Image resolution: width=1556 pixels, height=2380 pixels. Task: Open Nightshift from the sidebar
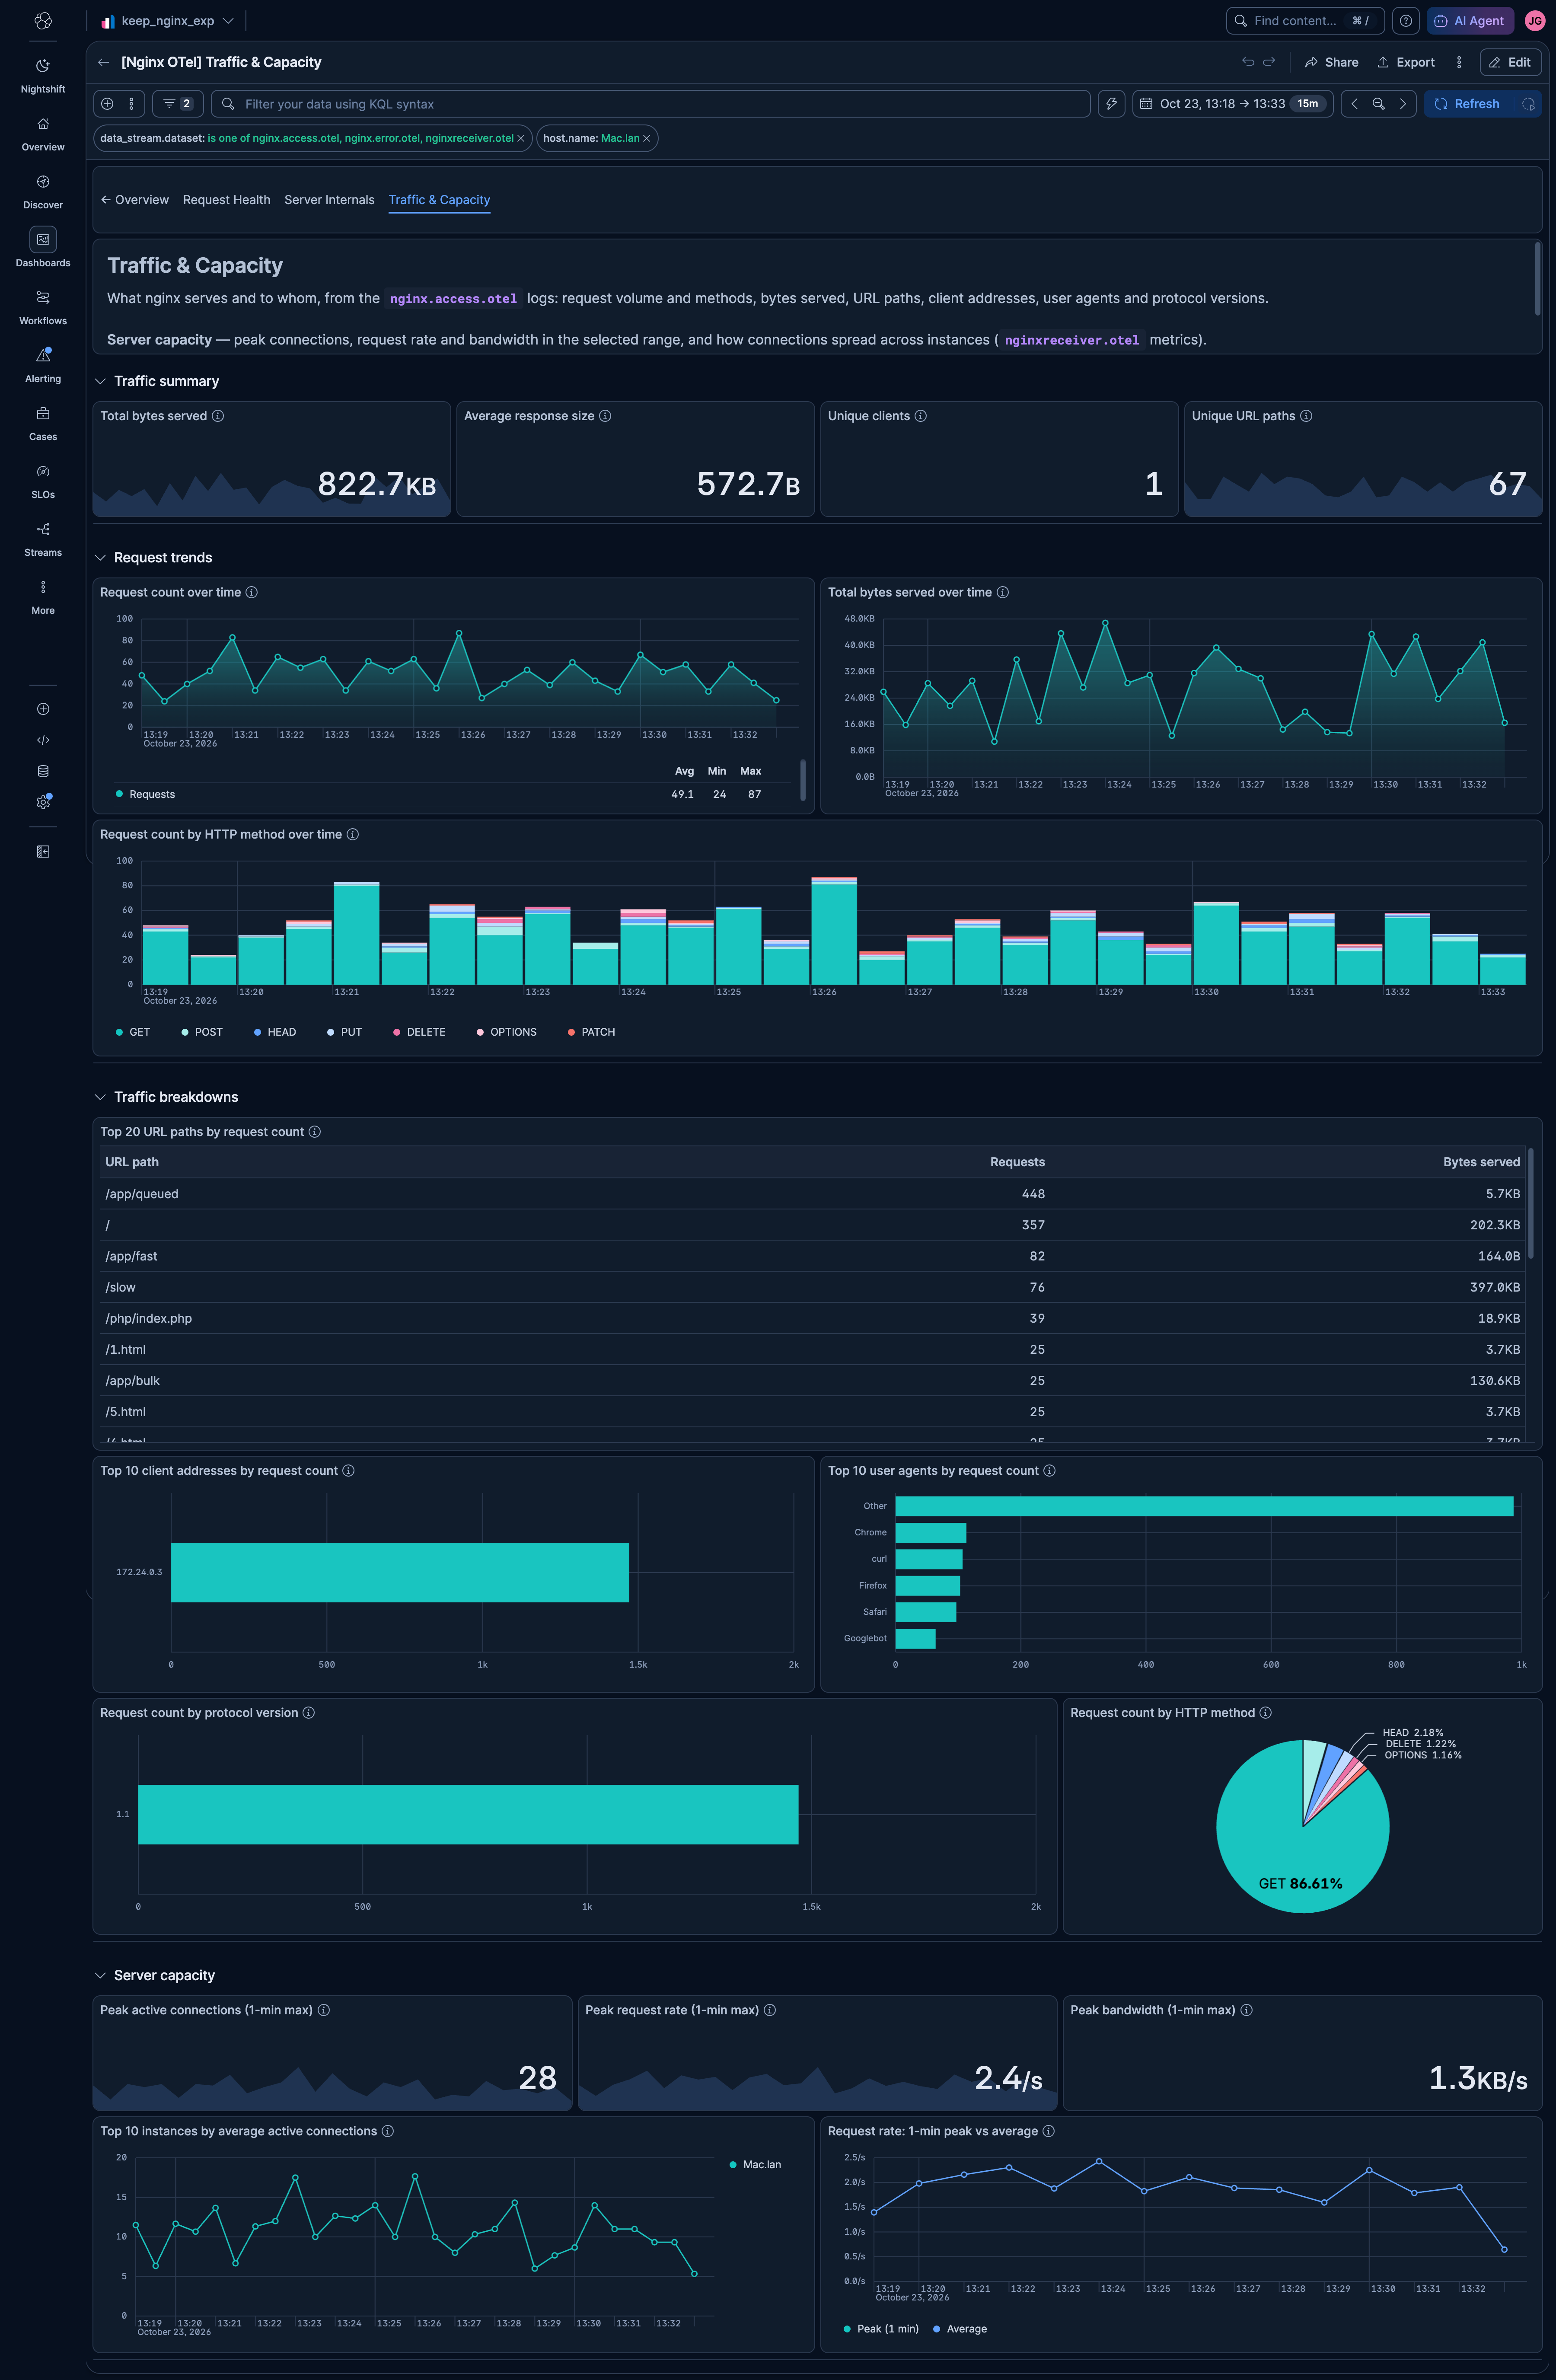[43, 76]
